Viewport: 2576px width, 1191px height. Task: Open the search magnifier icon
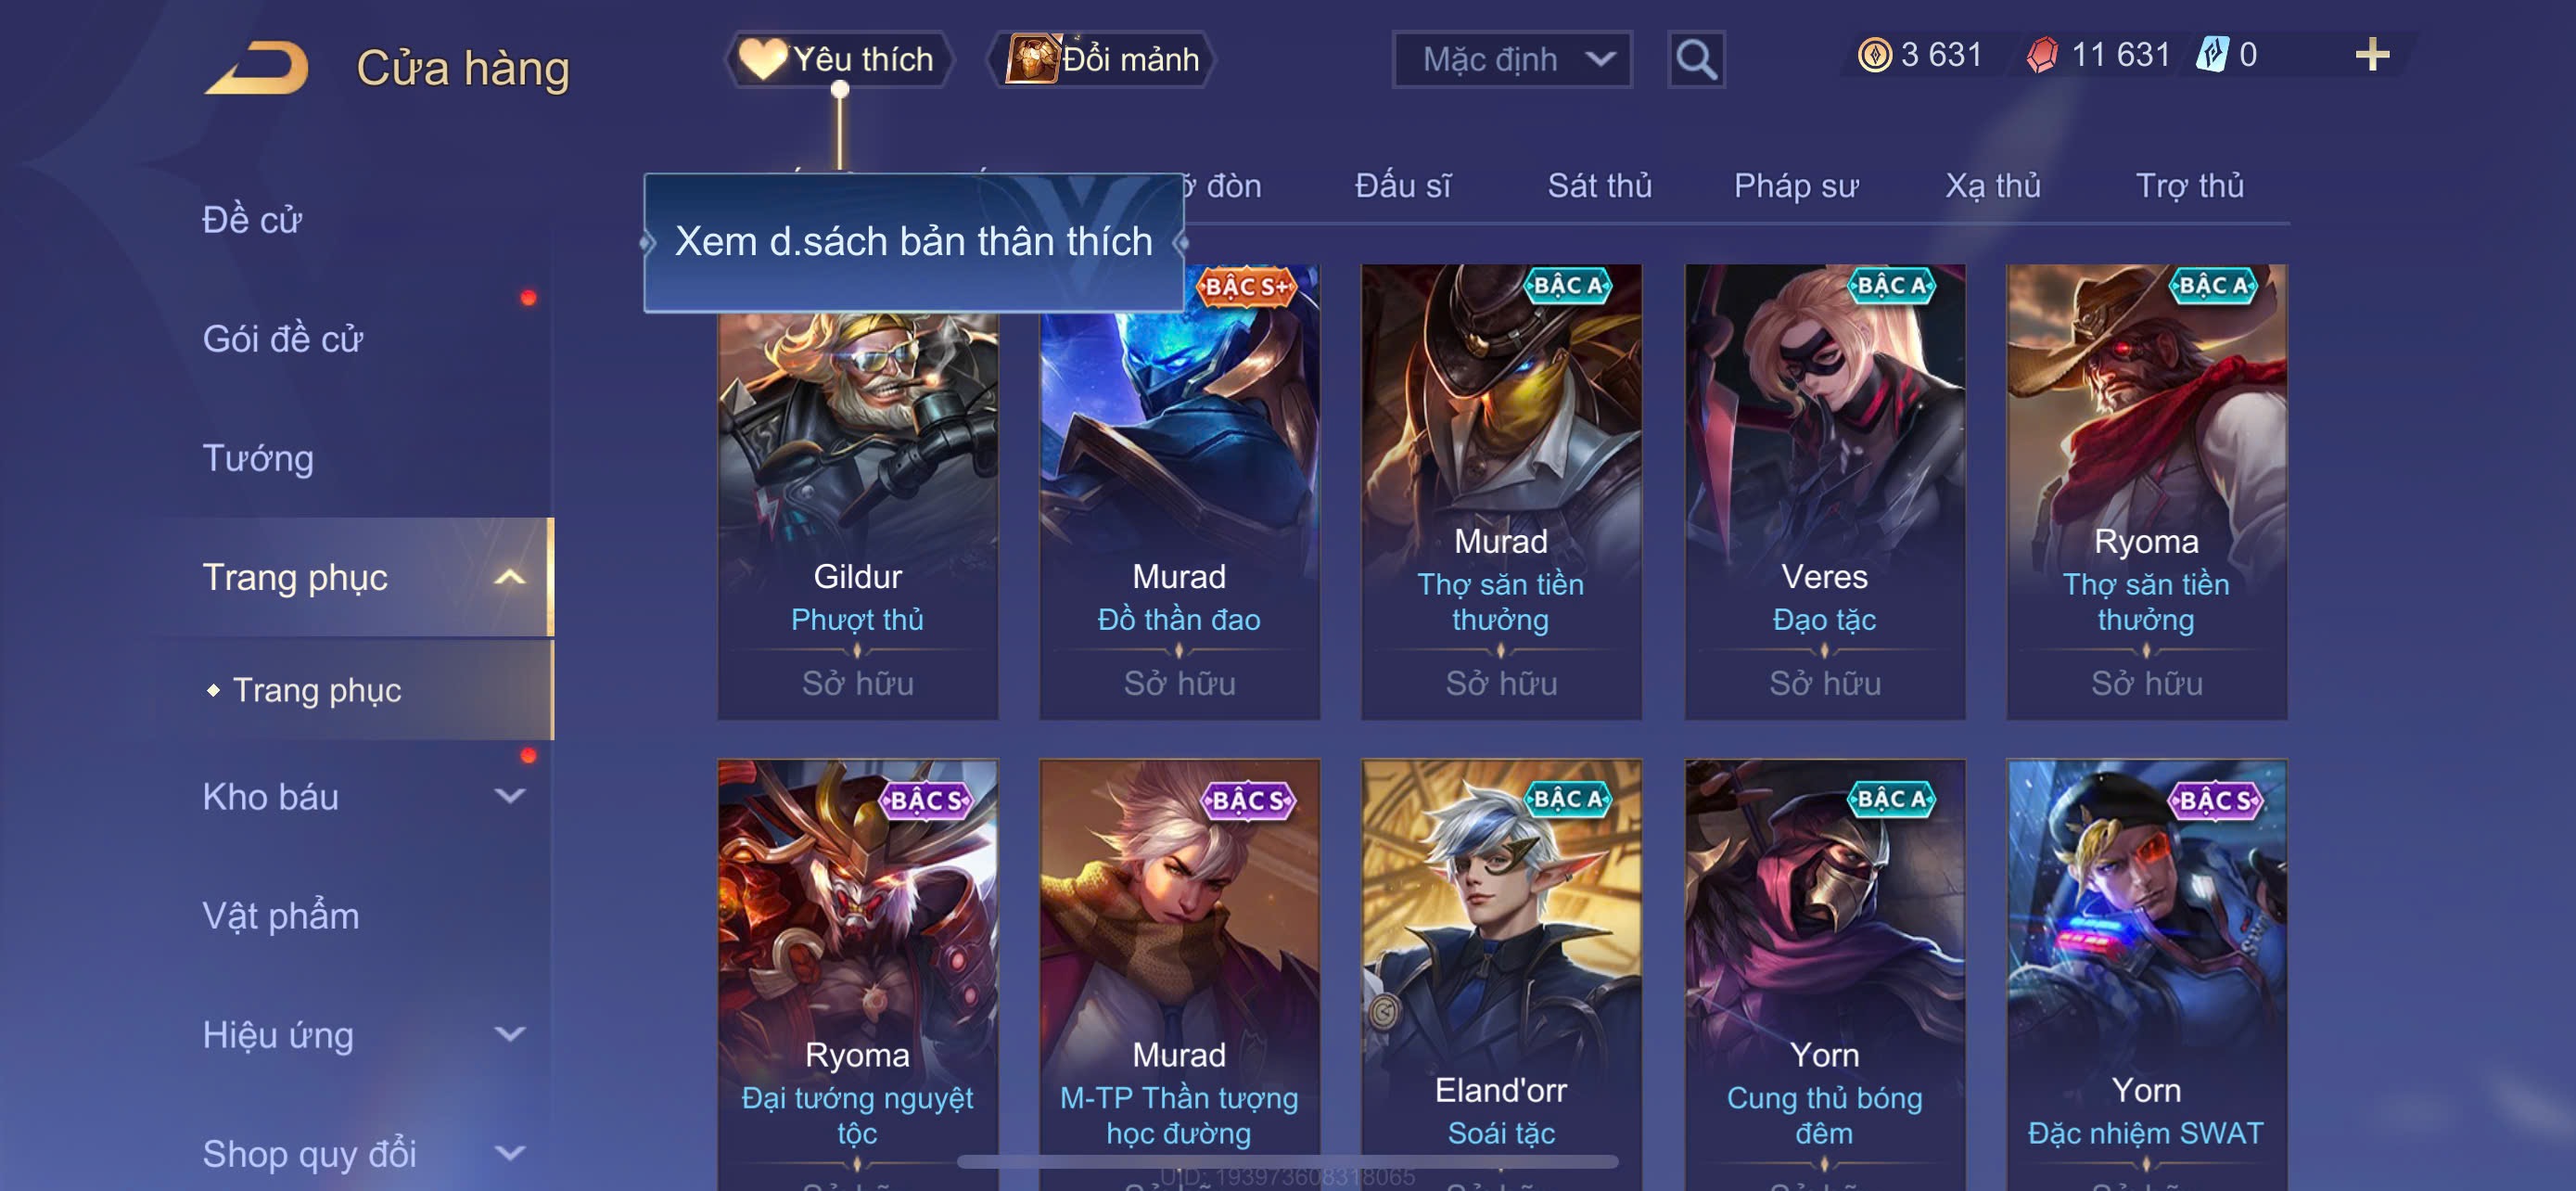click(1696, 60)
